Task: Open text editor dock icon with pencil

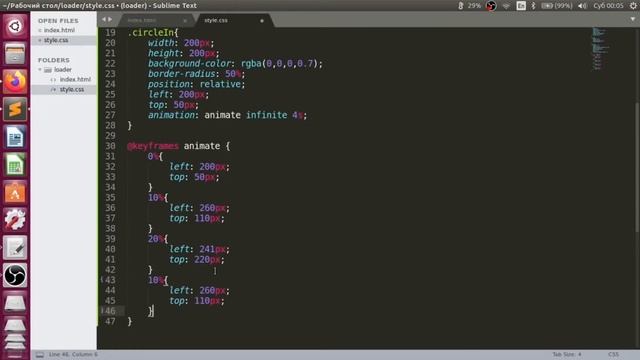Action: coord(15,247)
